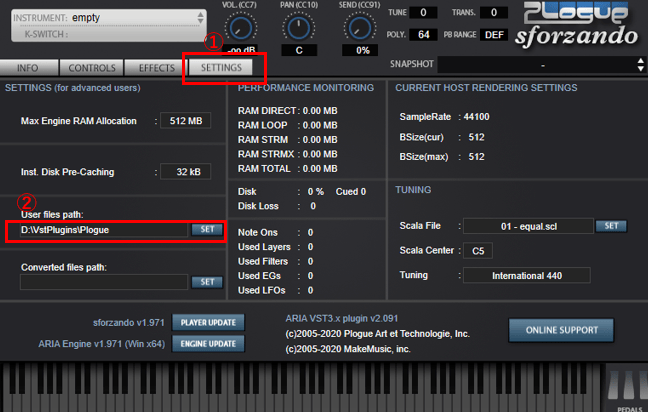648x412 pixels.
Task: Click the TUNE value field
Action: click(x=423, y=12)
